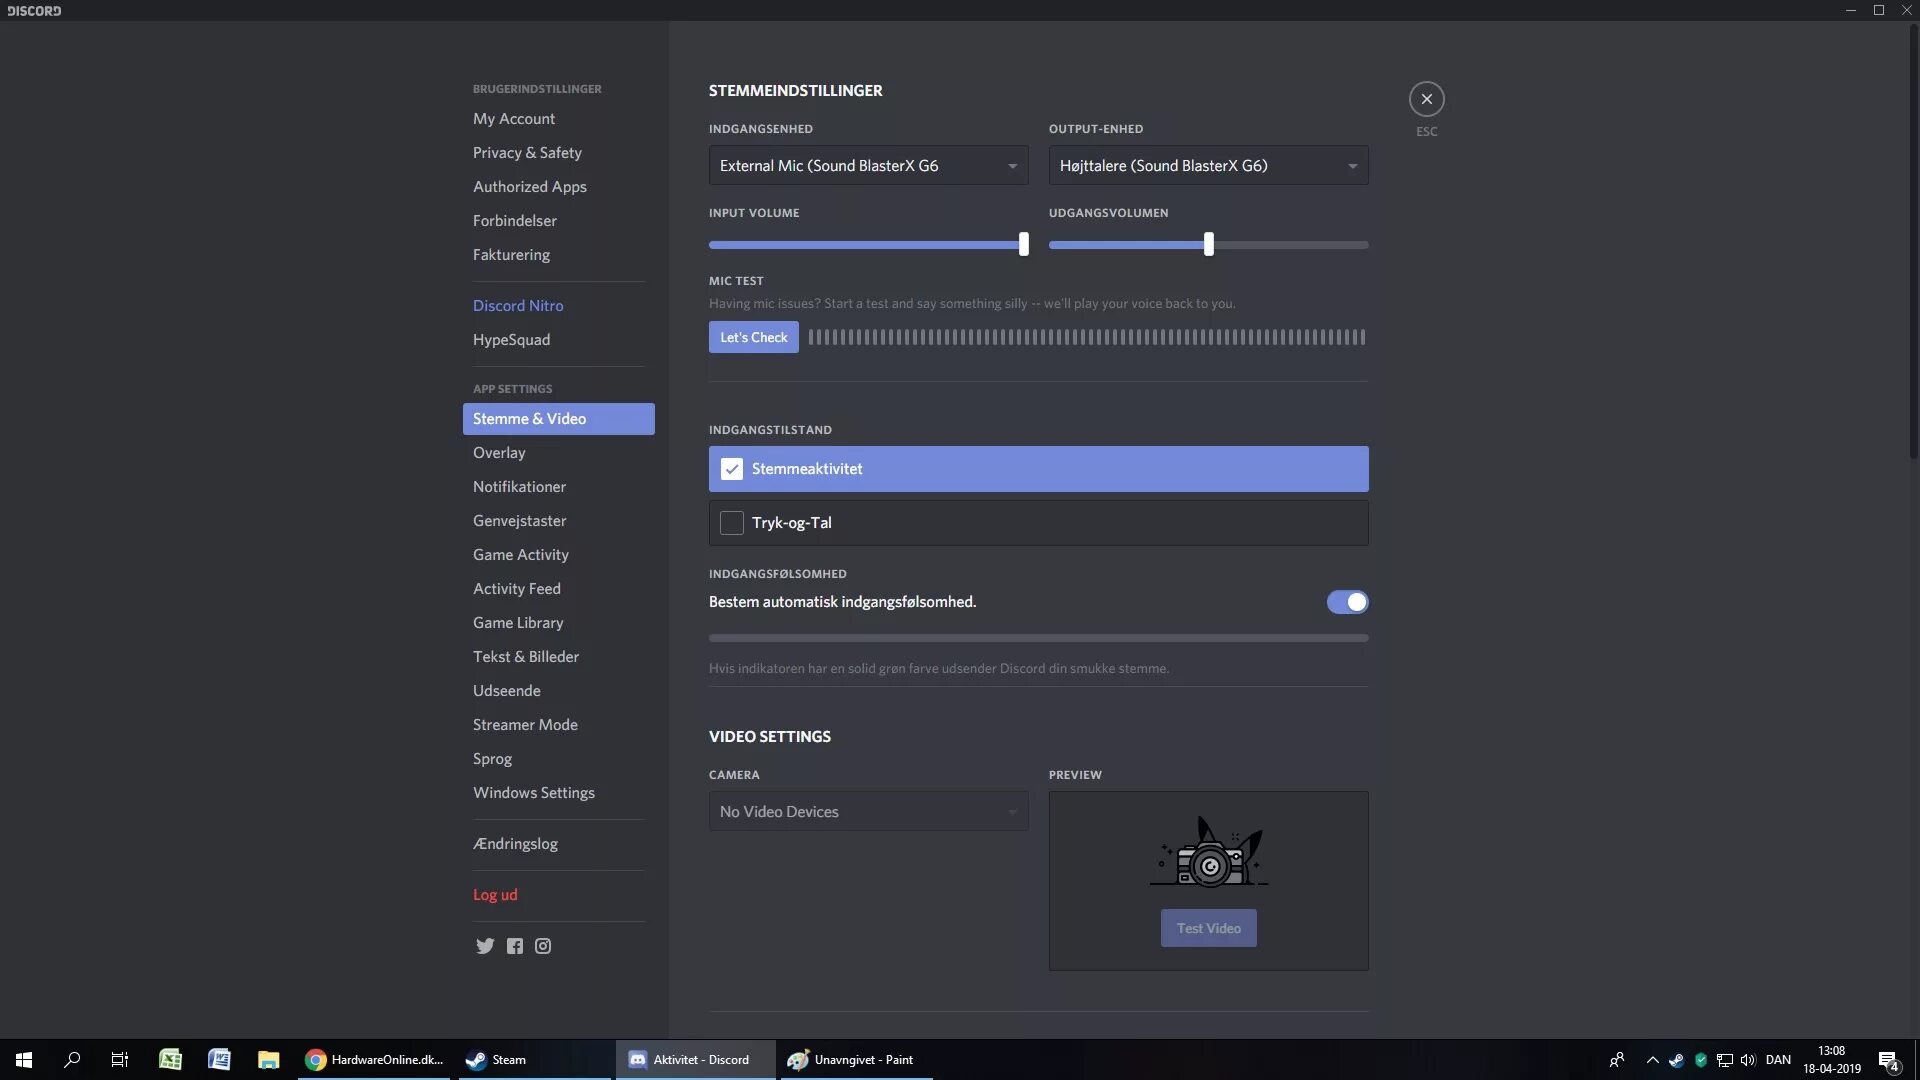
Task: Switch to the Steam taskbar window
Action: [x=535, y=1060]
